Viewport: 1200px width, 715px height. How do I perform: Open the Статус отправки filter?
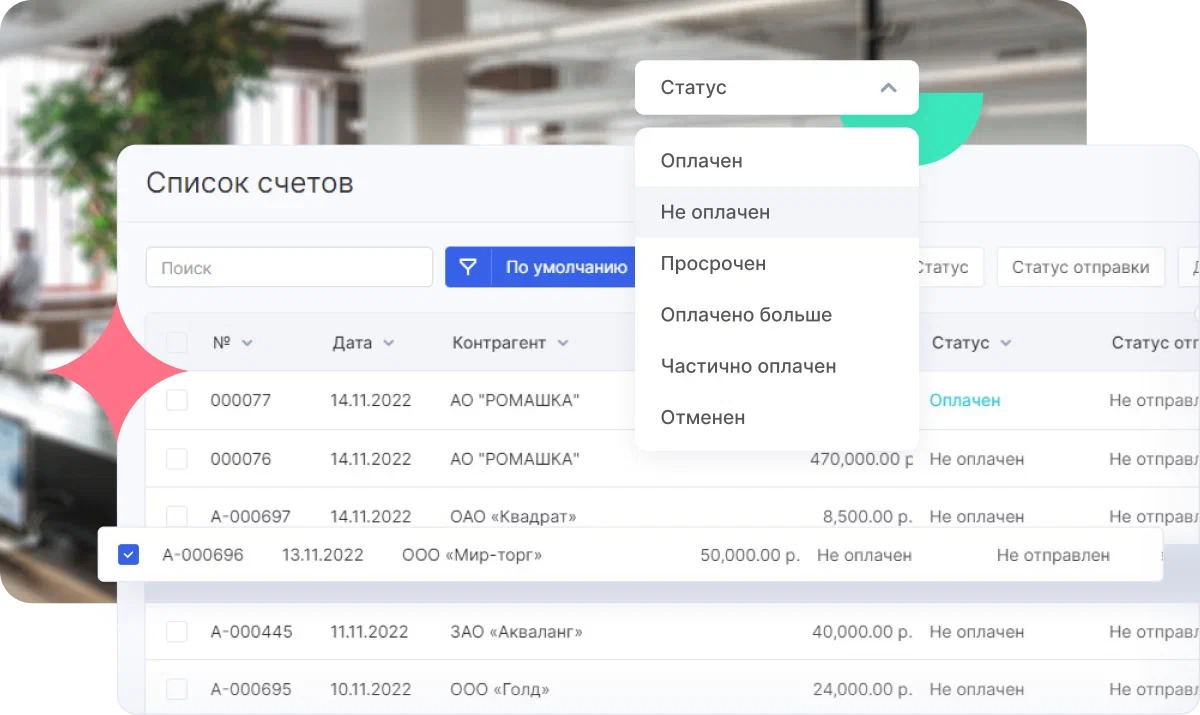[1080, 267]
